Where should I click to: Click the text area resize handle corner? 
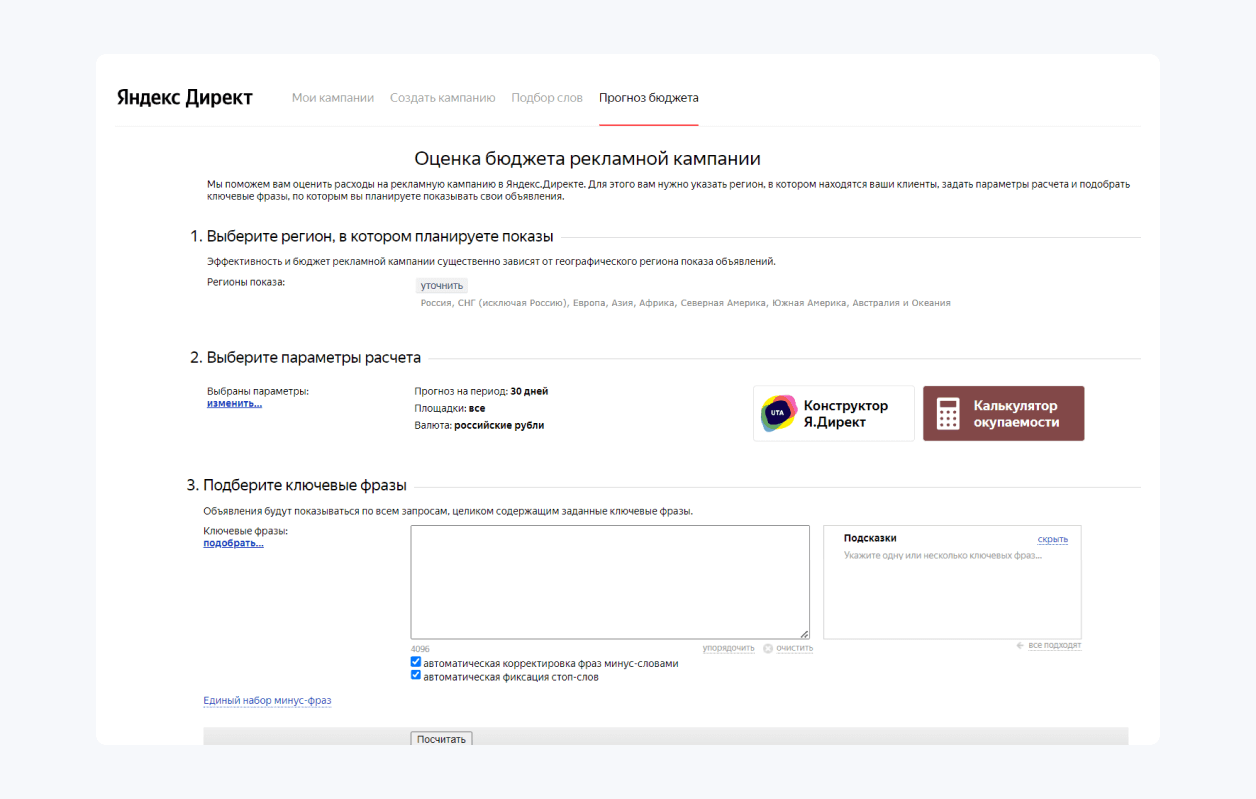[x=804, y=633]
